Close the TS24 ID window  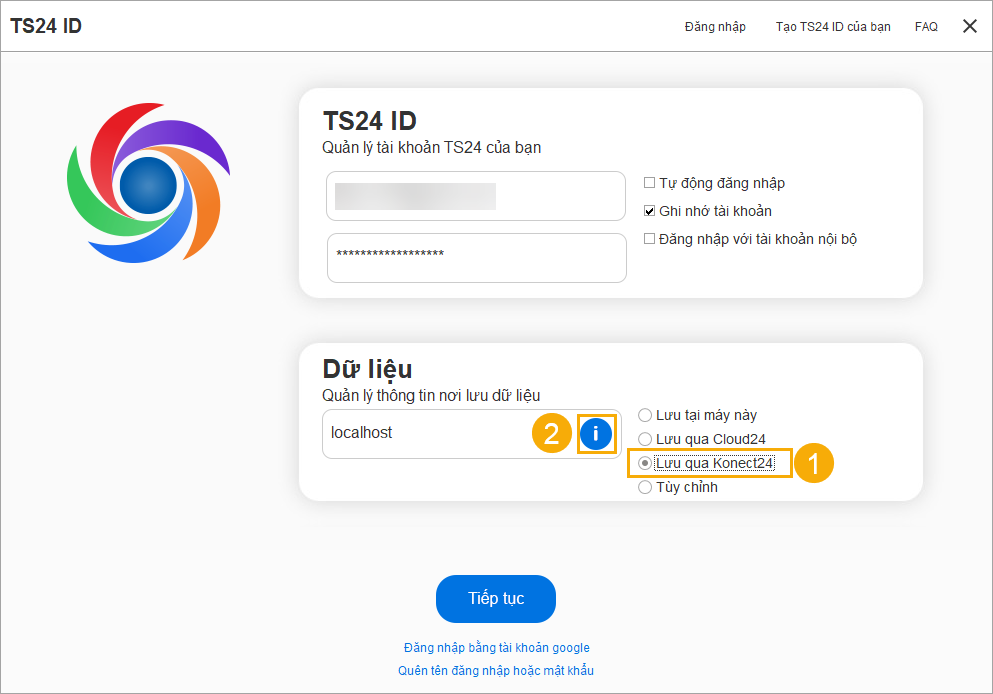point(970,26)
